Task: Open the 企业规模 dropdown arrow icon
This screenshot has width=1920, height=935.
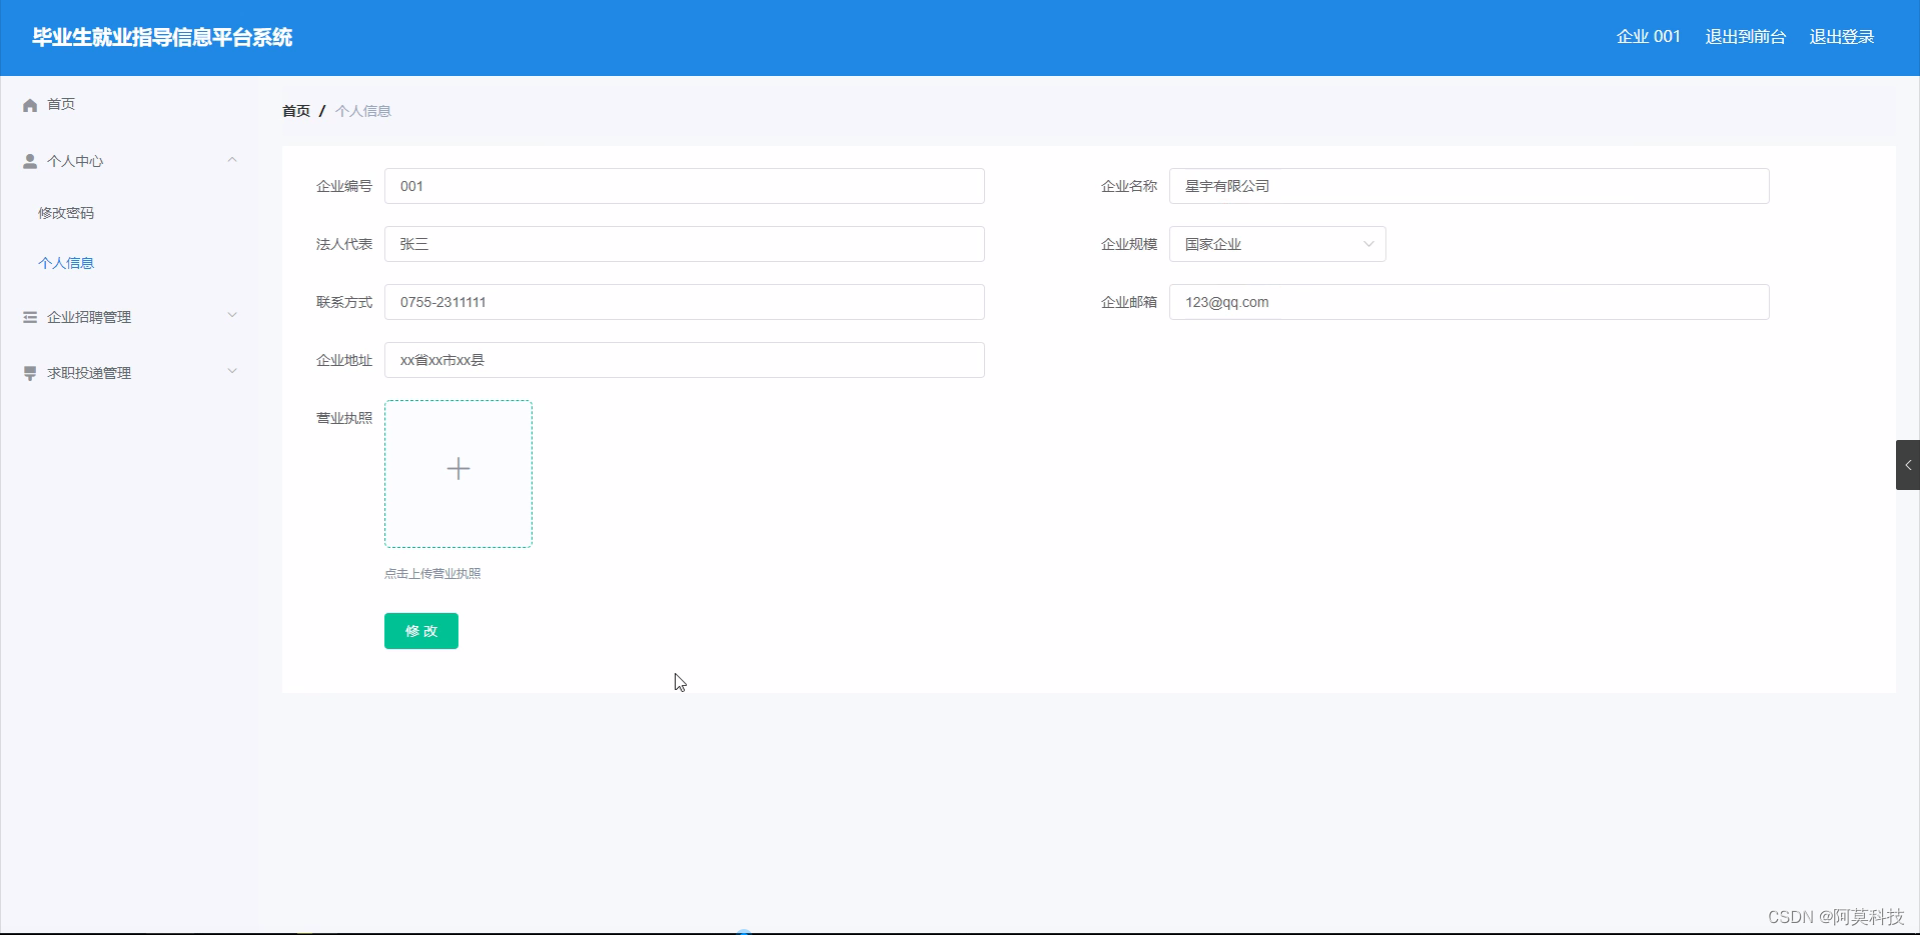Action: pos(1367,243)
